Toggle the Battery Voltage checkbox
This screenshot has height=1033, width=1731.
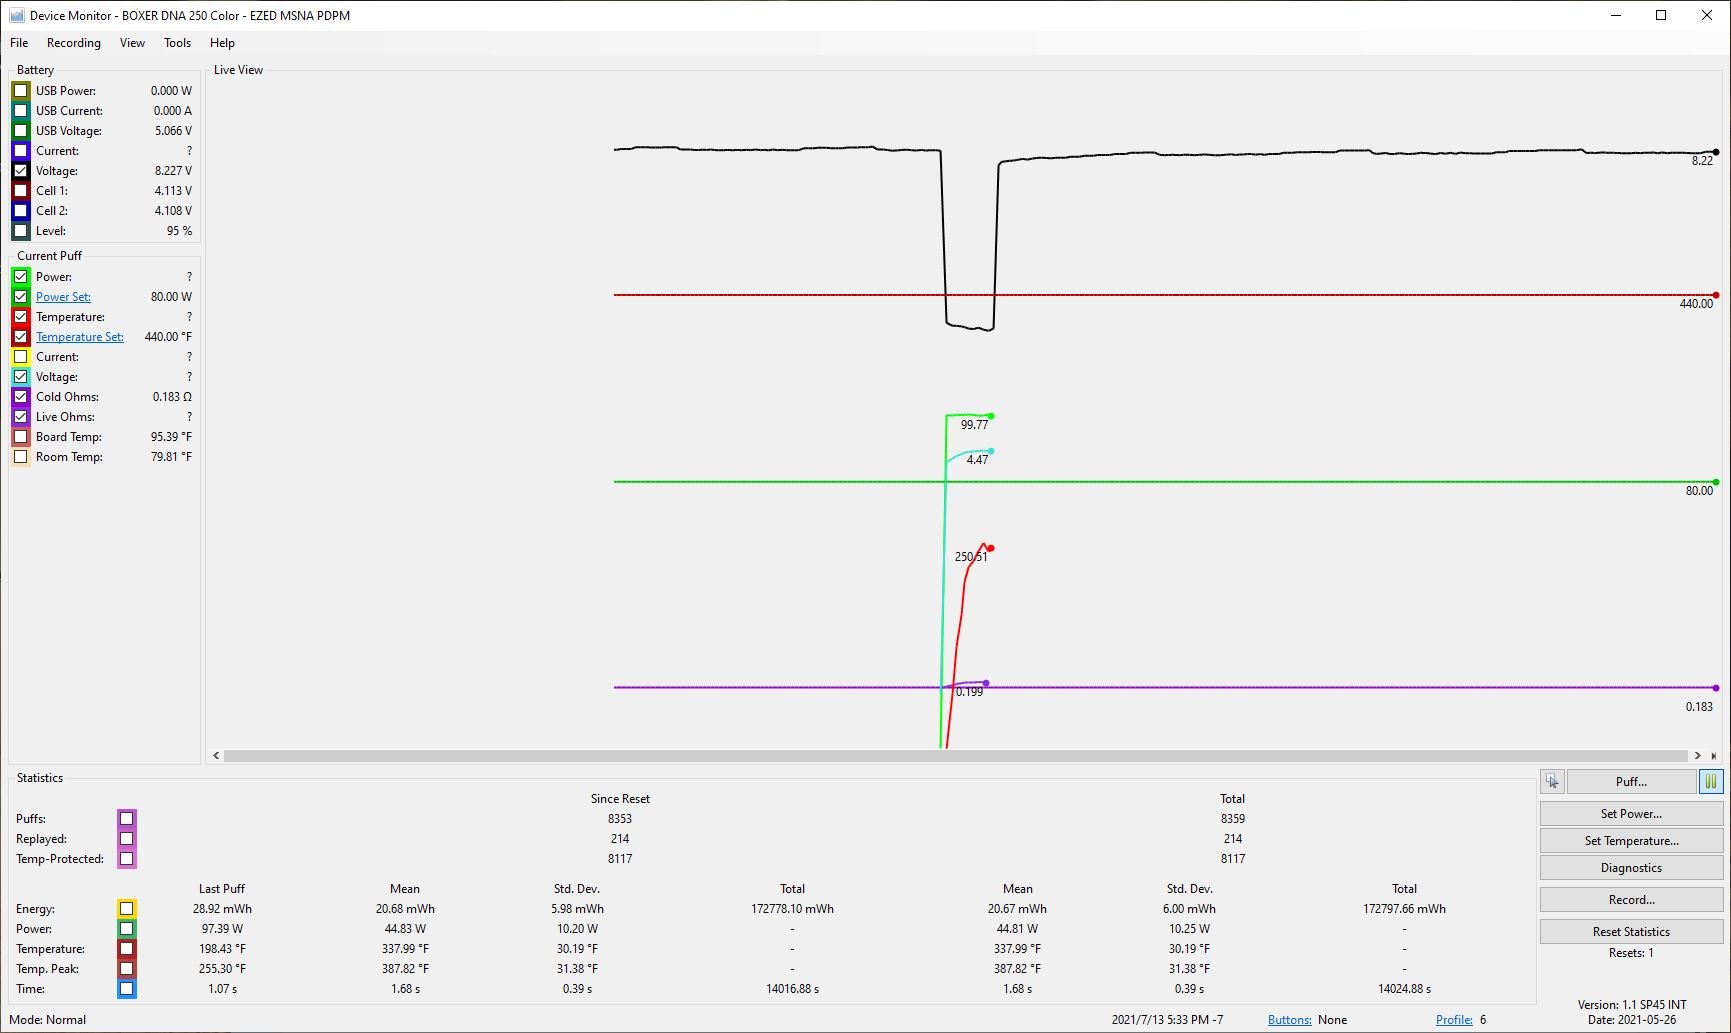point(20,171)
